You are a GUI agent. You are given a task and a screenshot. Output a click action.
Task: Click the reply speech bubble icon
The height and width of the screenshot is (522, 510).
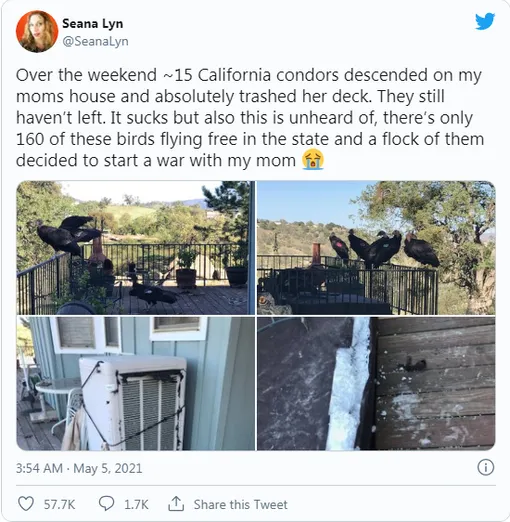[107, 504]
